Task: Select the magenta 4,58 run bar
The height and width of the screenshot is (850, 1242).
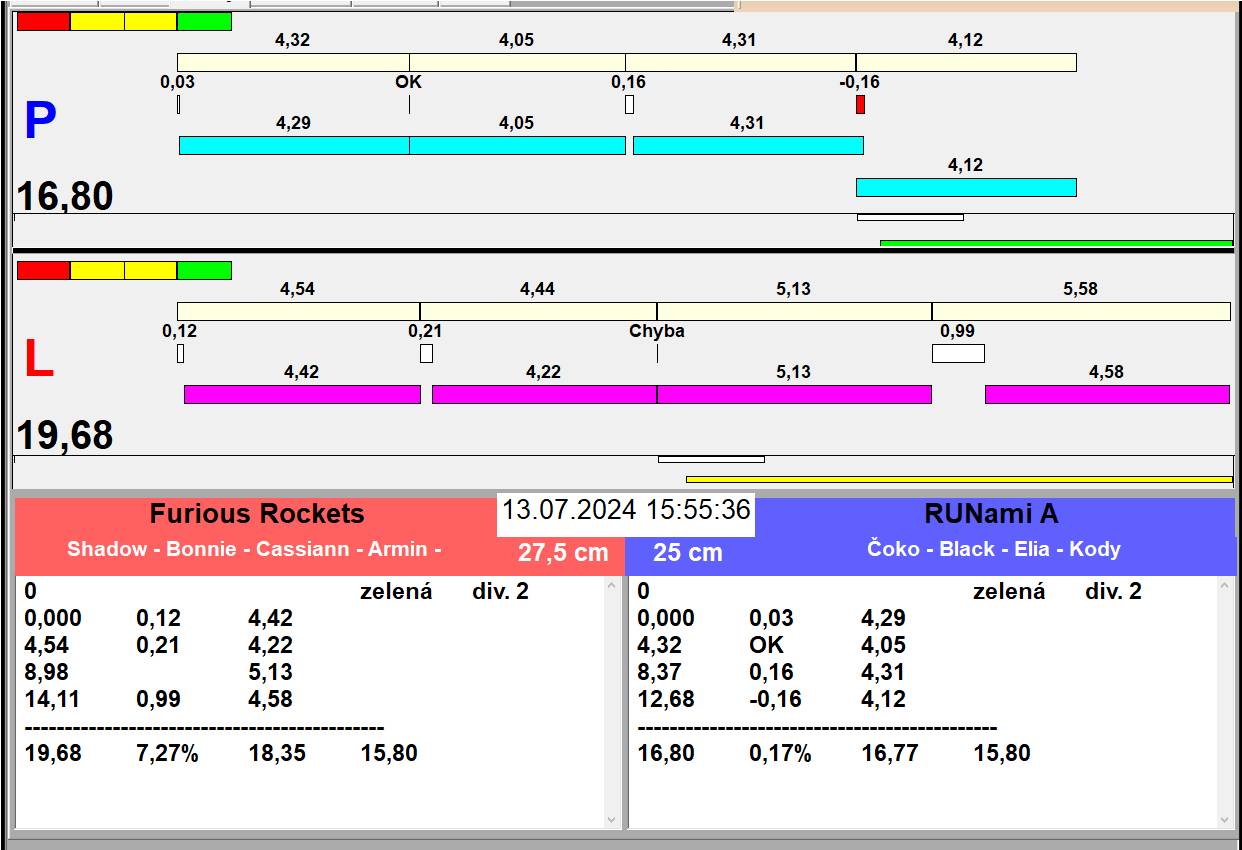Action: pyautogui.click(x=1107, y=394)
